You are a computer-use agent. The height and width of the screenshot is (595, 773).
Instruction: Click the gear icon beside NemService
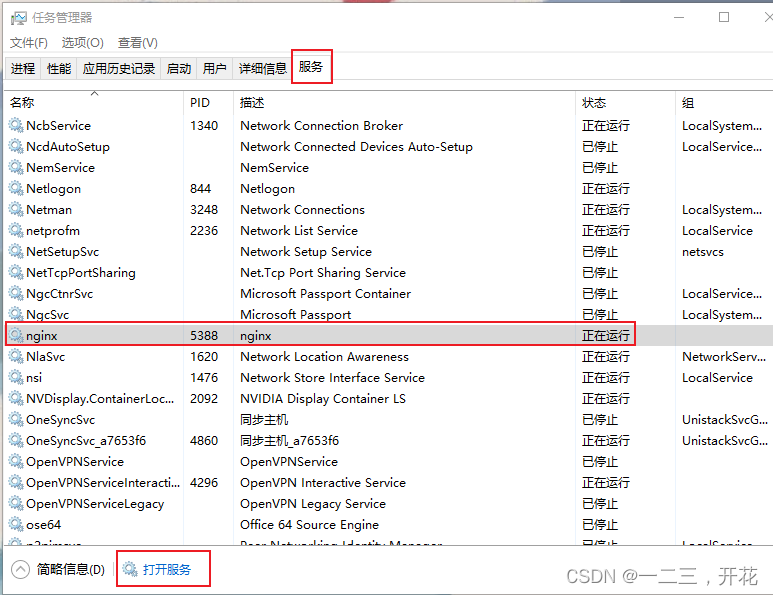[16, 168]
